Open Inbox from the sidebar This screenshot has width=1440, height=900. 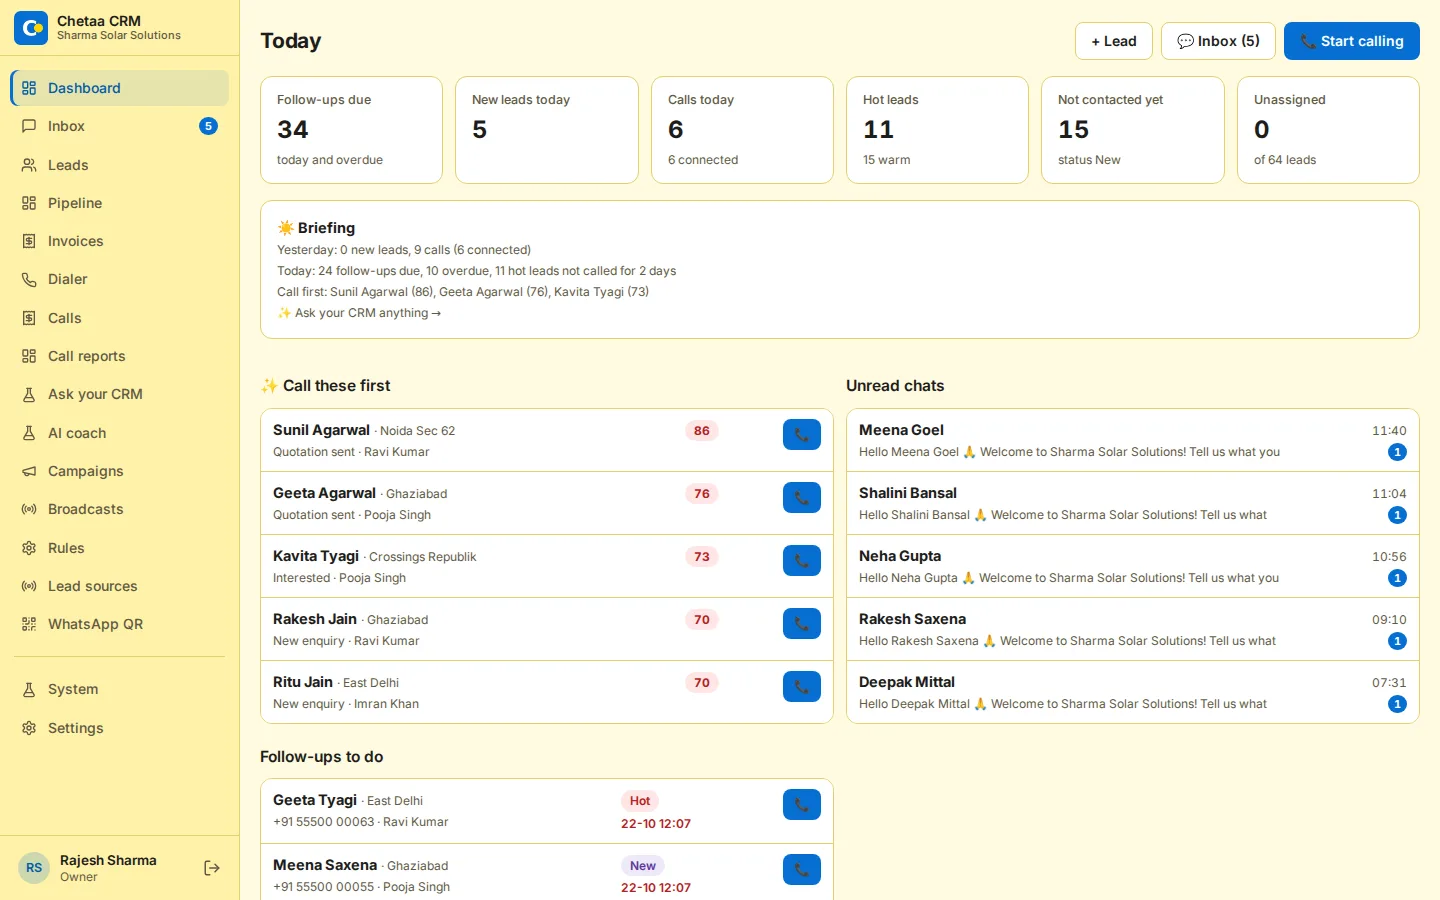pyautogui.click(x=120, y=126)
